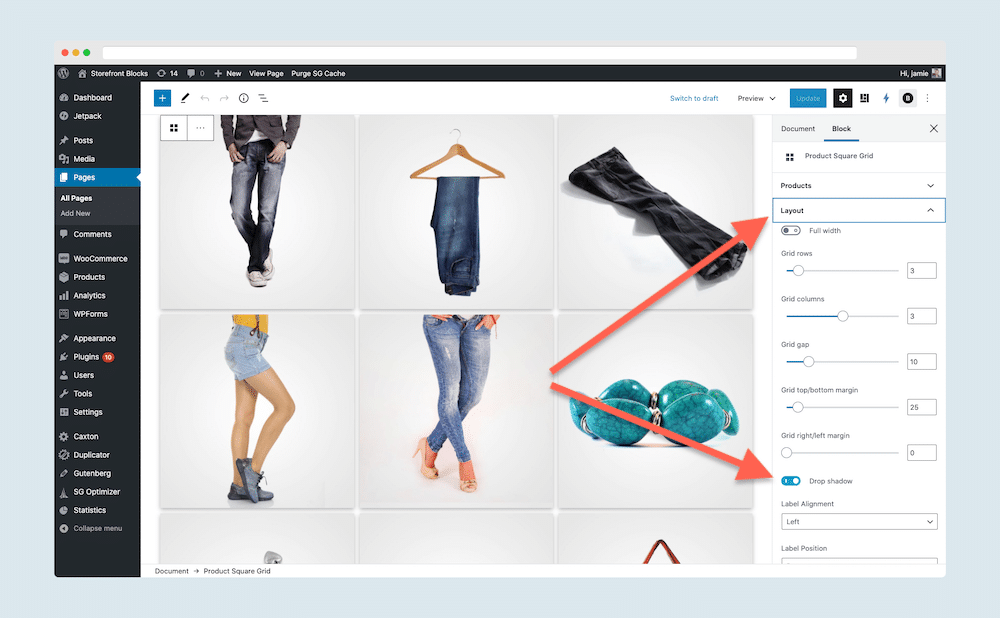Enable the Full width toggle
The image size is (1000, 618).
tap(791, 230)
